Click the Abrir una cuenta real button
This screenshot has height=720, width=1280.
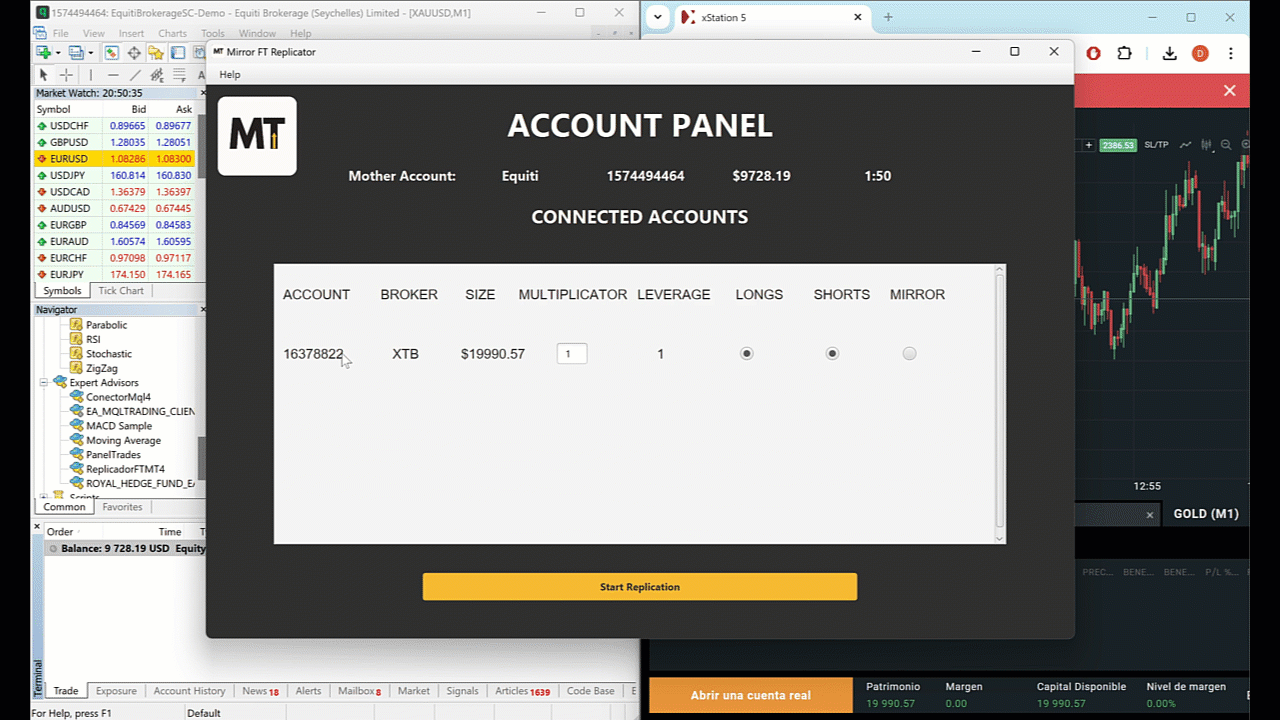tap(750, 695)
